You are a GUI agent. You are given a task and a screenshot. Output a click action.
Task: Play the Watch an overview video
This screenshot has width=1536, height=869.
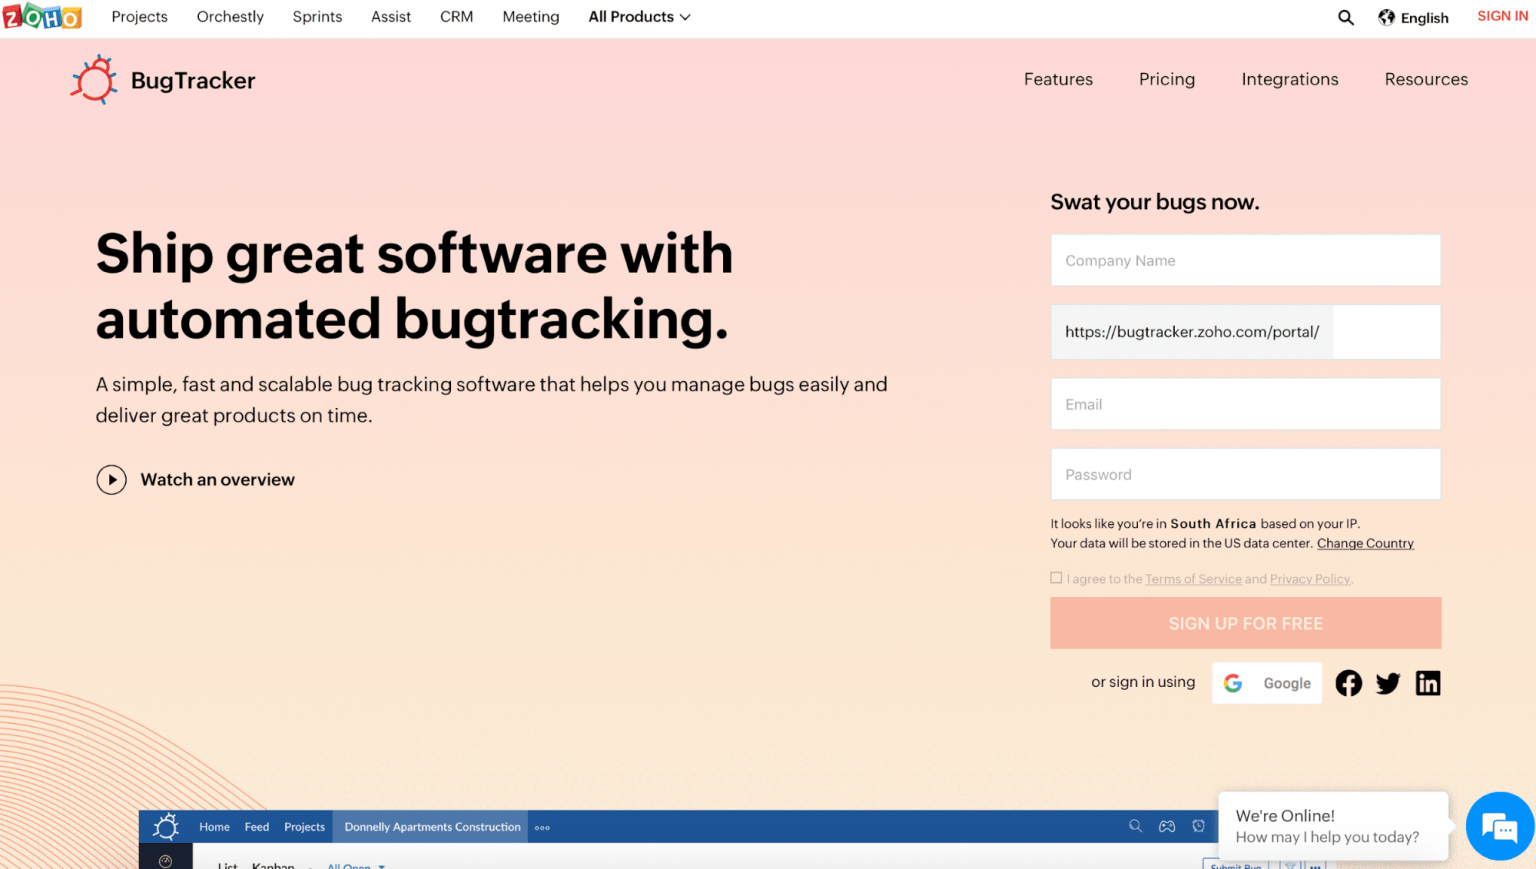pyautogui.click(x=112, y=480)
